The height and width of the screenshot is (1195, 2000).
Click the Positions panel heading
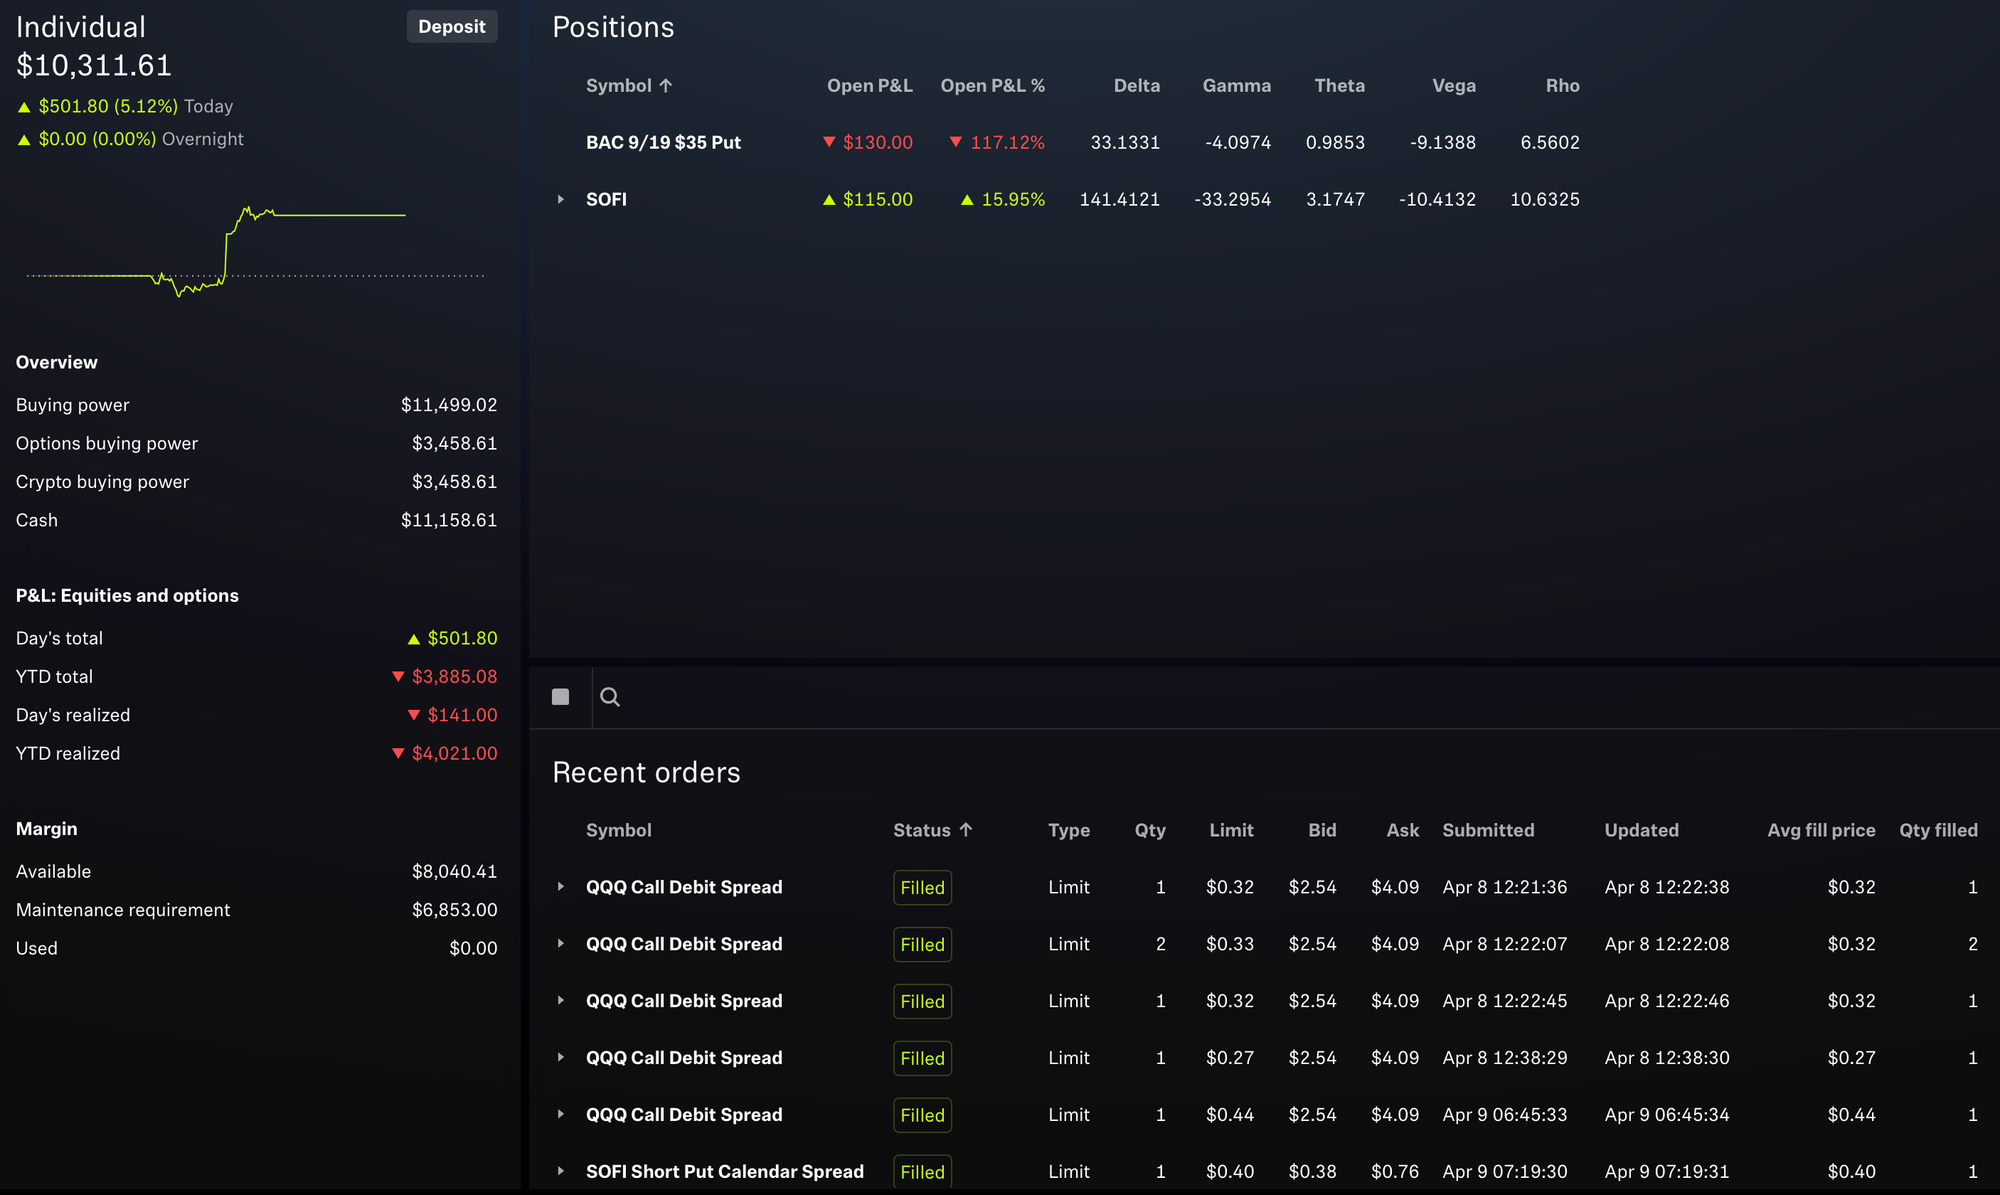coord(613,27)
